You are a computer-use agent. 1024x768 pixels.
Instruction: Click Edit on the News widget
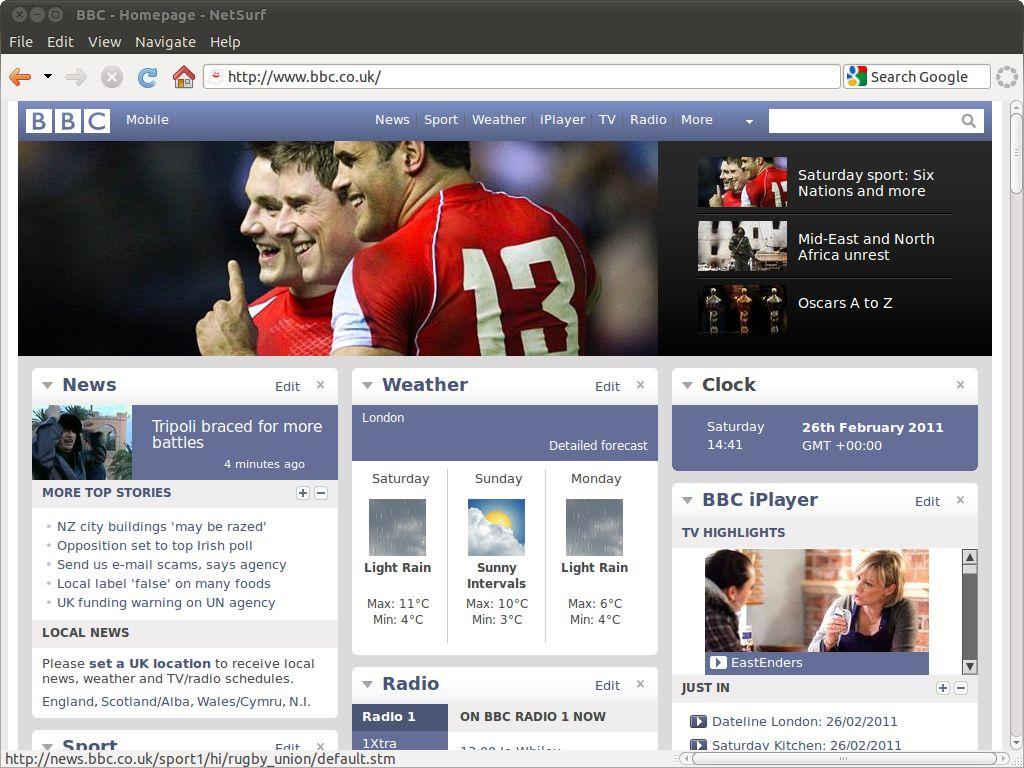[287, 387]
